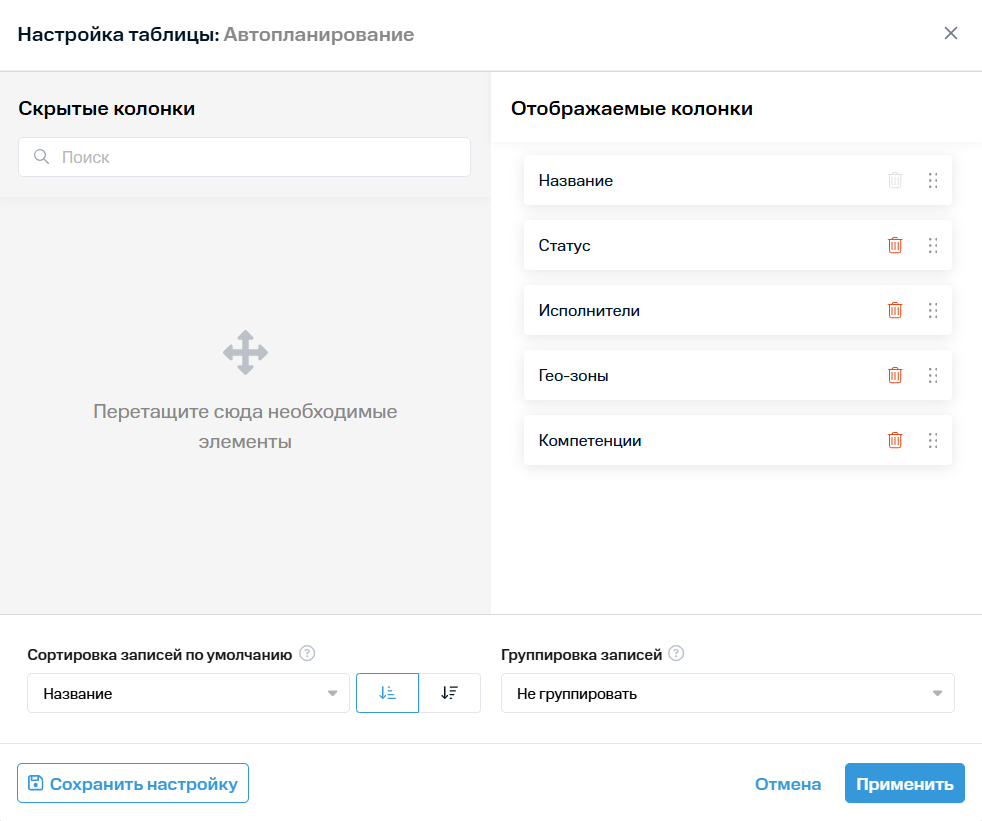Click the Отмена link

788,784
